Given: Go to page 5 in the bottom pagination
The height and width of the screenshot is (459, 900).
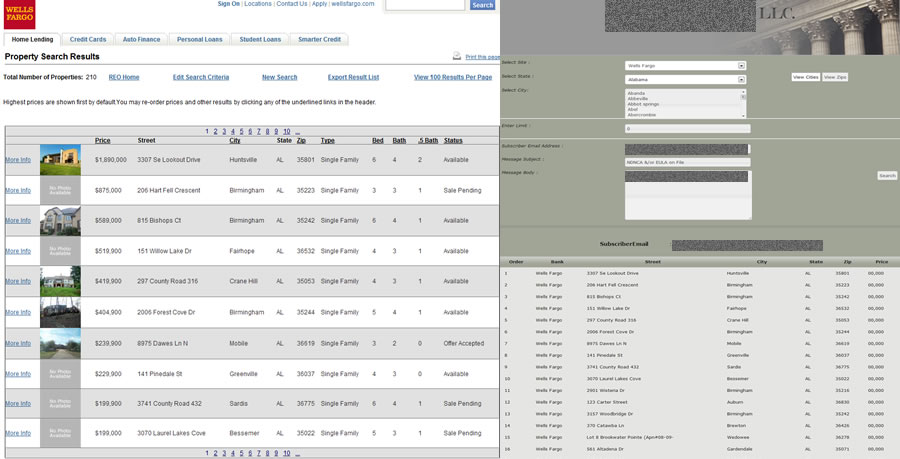Looking at the screenshot, I should click(241, 453).
